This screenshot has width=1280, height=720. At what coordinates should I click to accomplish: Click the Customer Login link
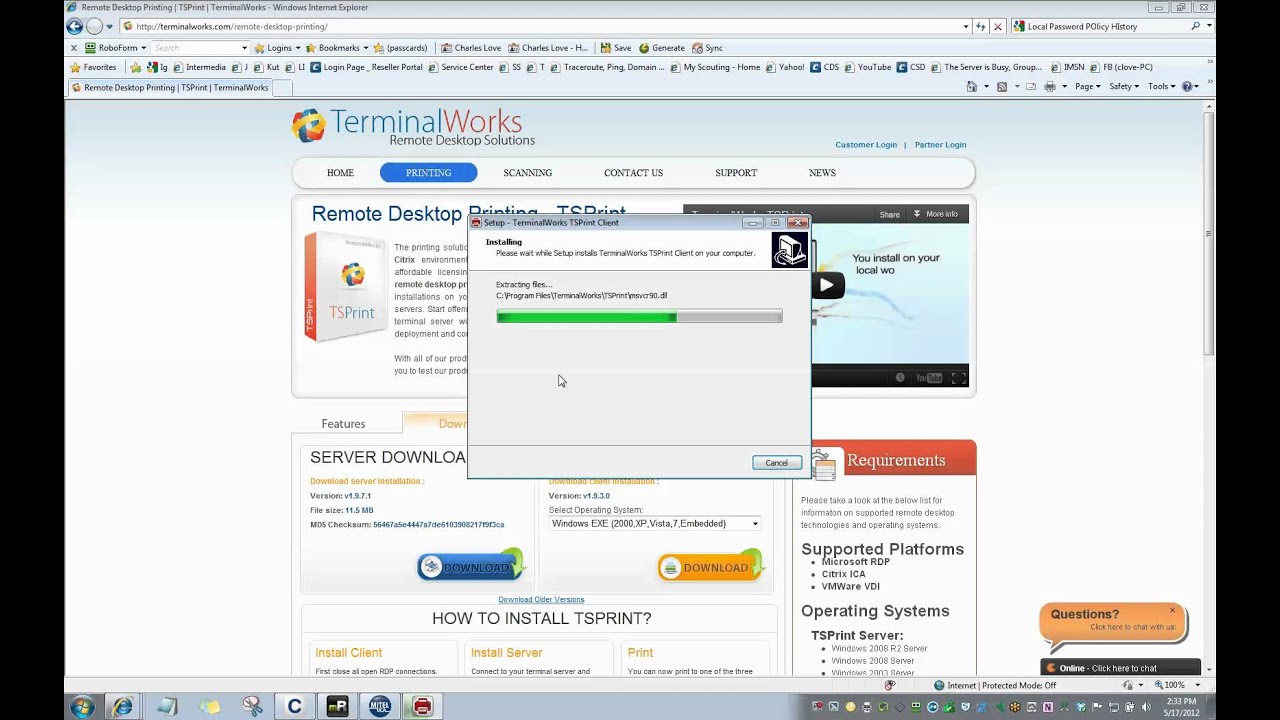pyautogui.click(x=866, y=145)
